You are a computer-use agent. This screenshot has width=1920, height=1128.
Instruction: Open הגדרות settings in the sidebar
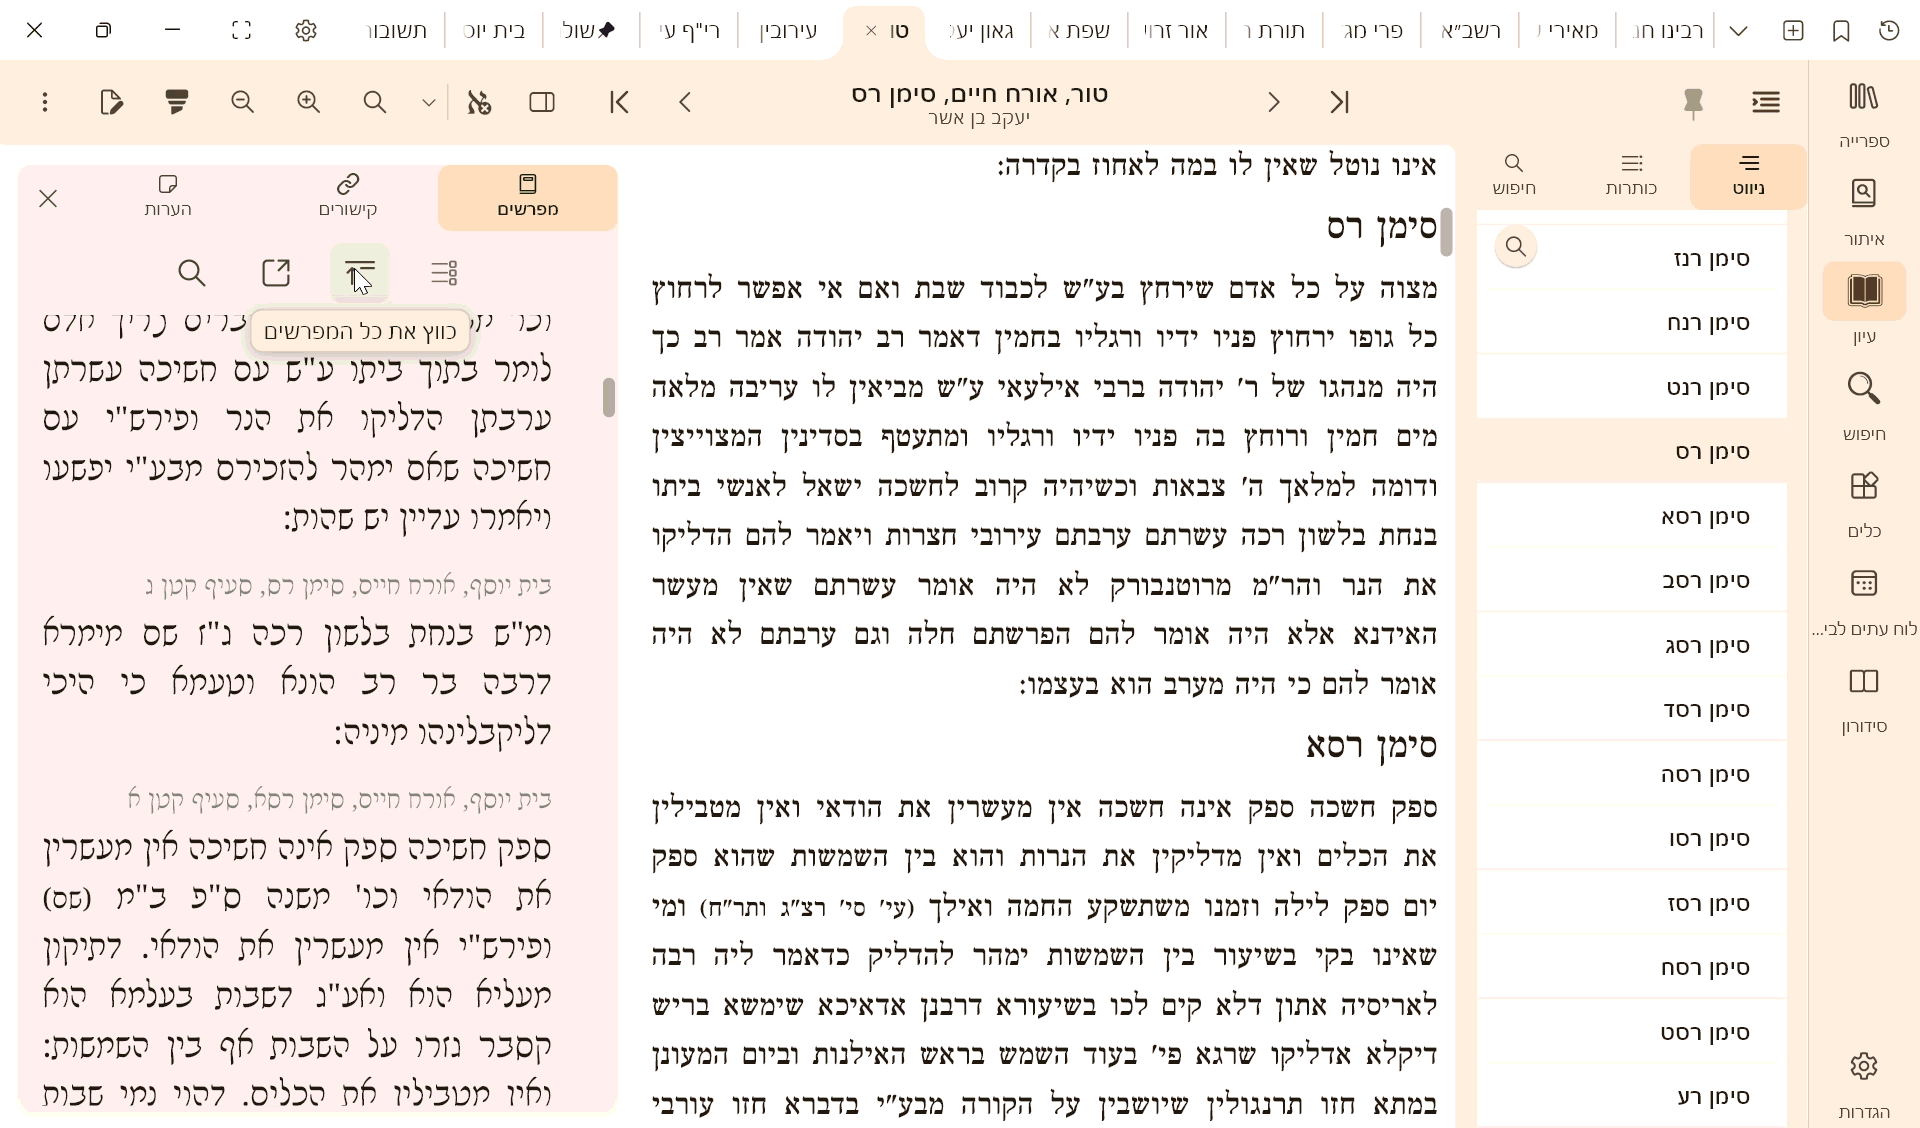1864,1084
